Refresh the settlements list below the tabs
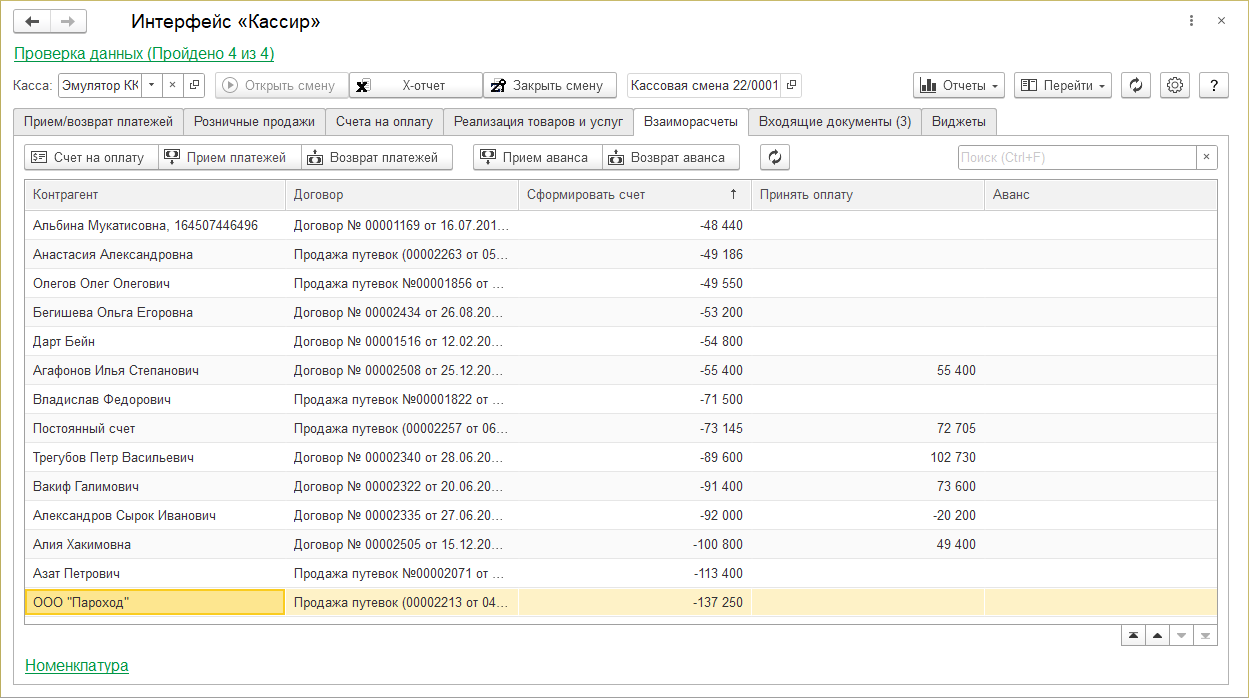The image size is (1249, 698). 775,157
